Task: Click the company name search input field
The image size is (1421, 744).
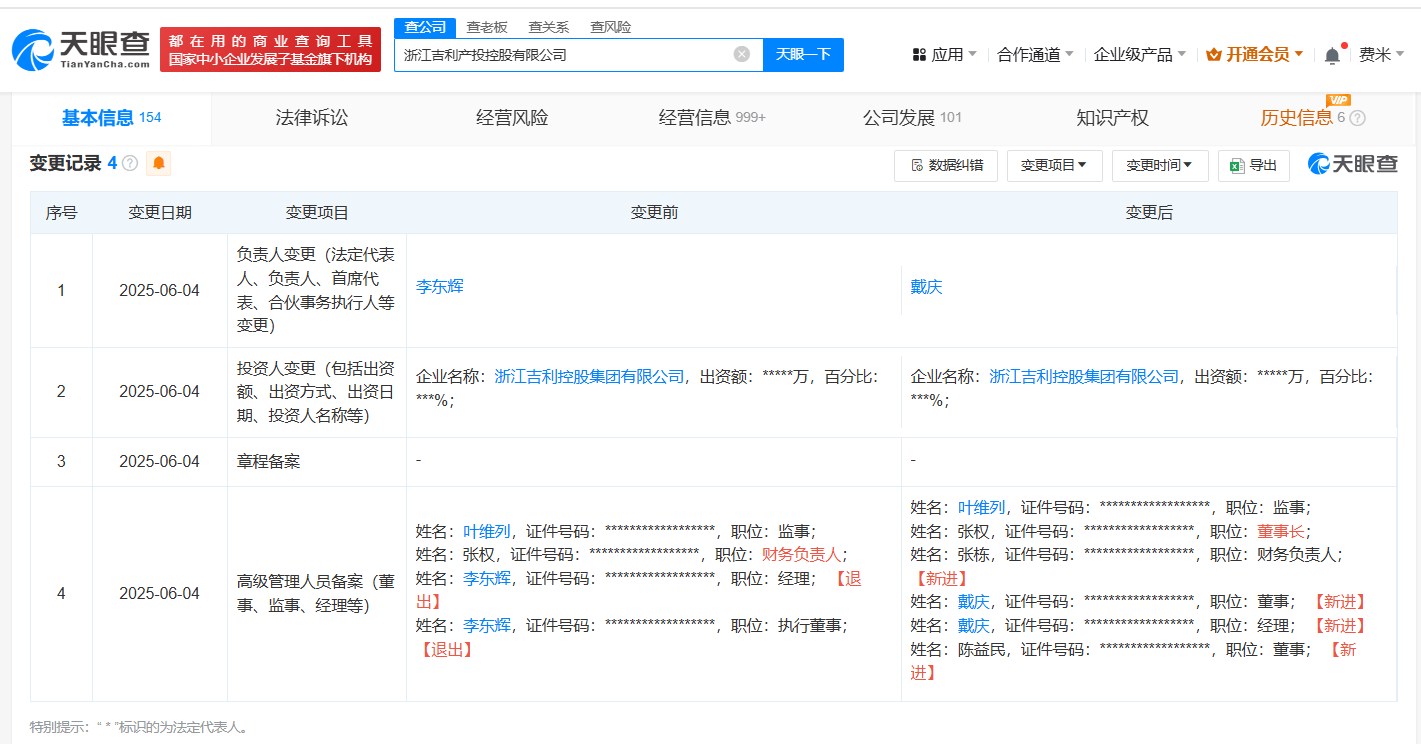Action: pos(565,54)
